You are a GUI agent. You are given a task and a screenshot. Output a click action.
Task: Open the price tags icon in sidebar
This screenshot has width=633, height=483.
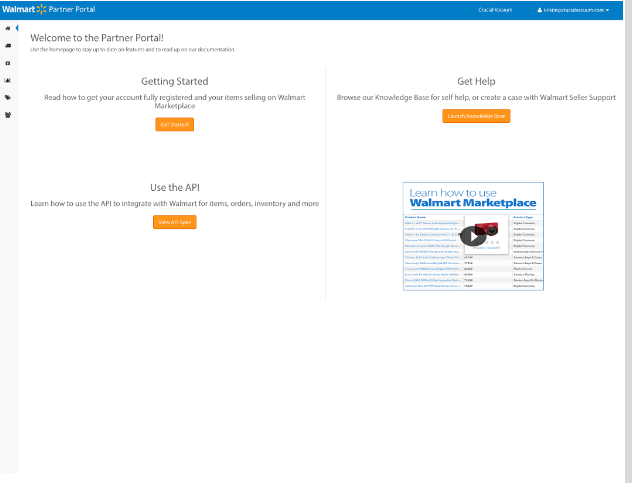click(8, 97)
